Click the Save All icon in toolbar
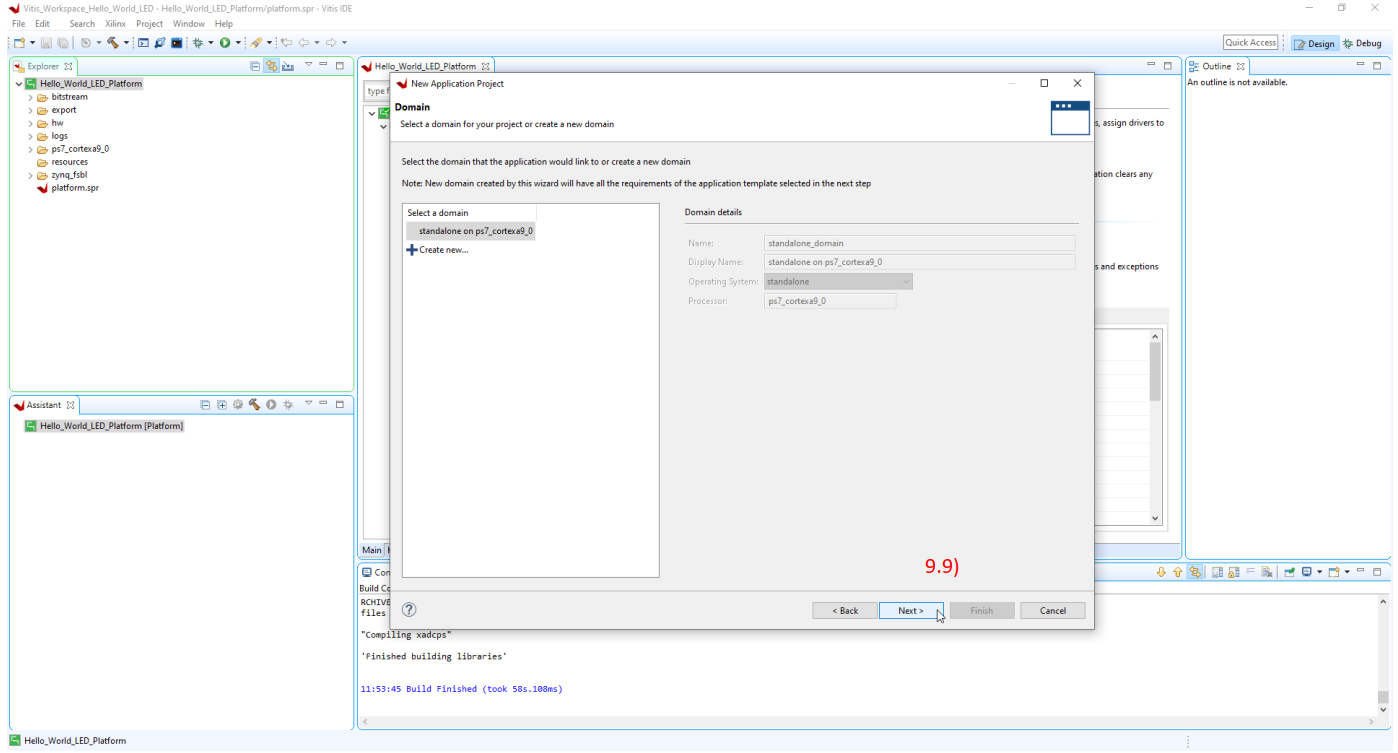Screen dimensions: 1398x753 coord(63,43)
